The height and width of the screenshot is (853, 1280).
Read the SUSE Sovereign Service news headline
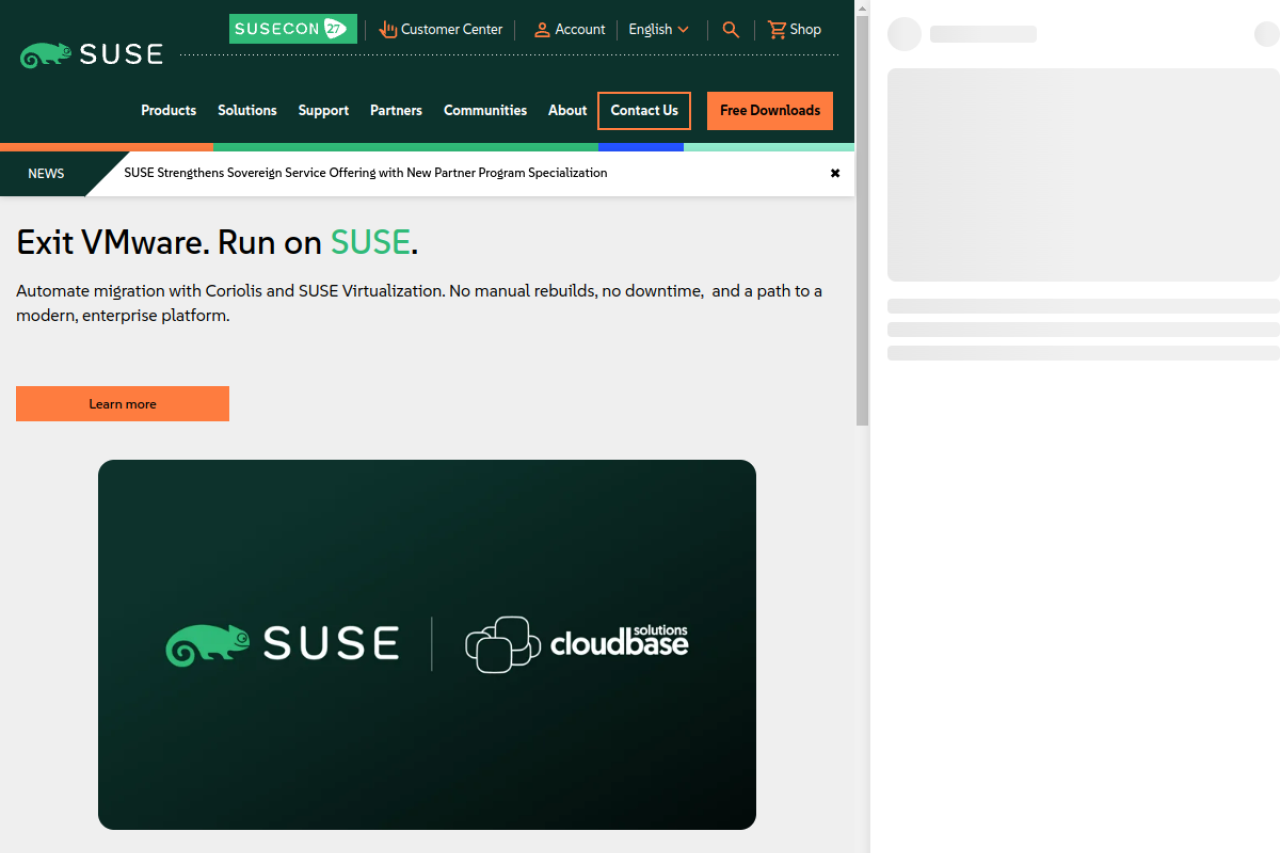[x=366, y=173]
